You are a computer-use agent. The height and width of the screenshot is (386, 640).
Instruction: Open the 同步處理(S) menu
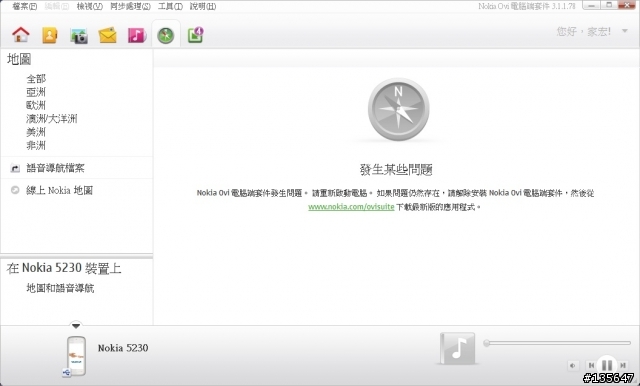(130, 7)
